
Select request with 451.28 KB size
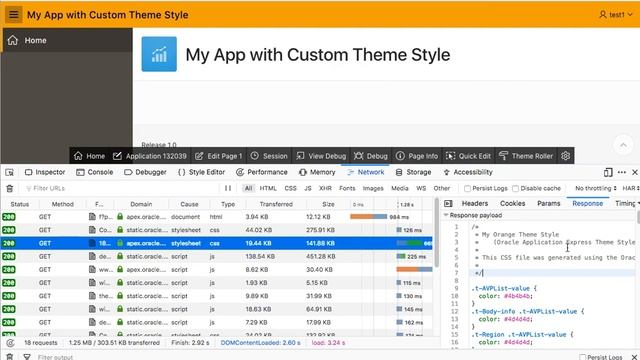pos(216,256)
